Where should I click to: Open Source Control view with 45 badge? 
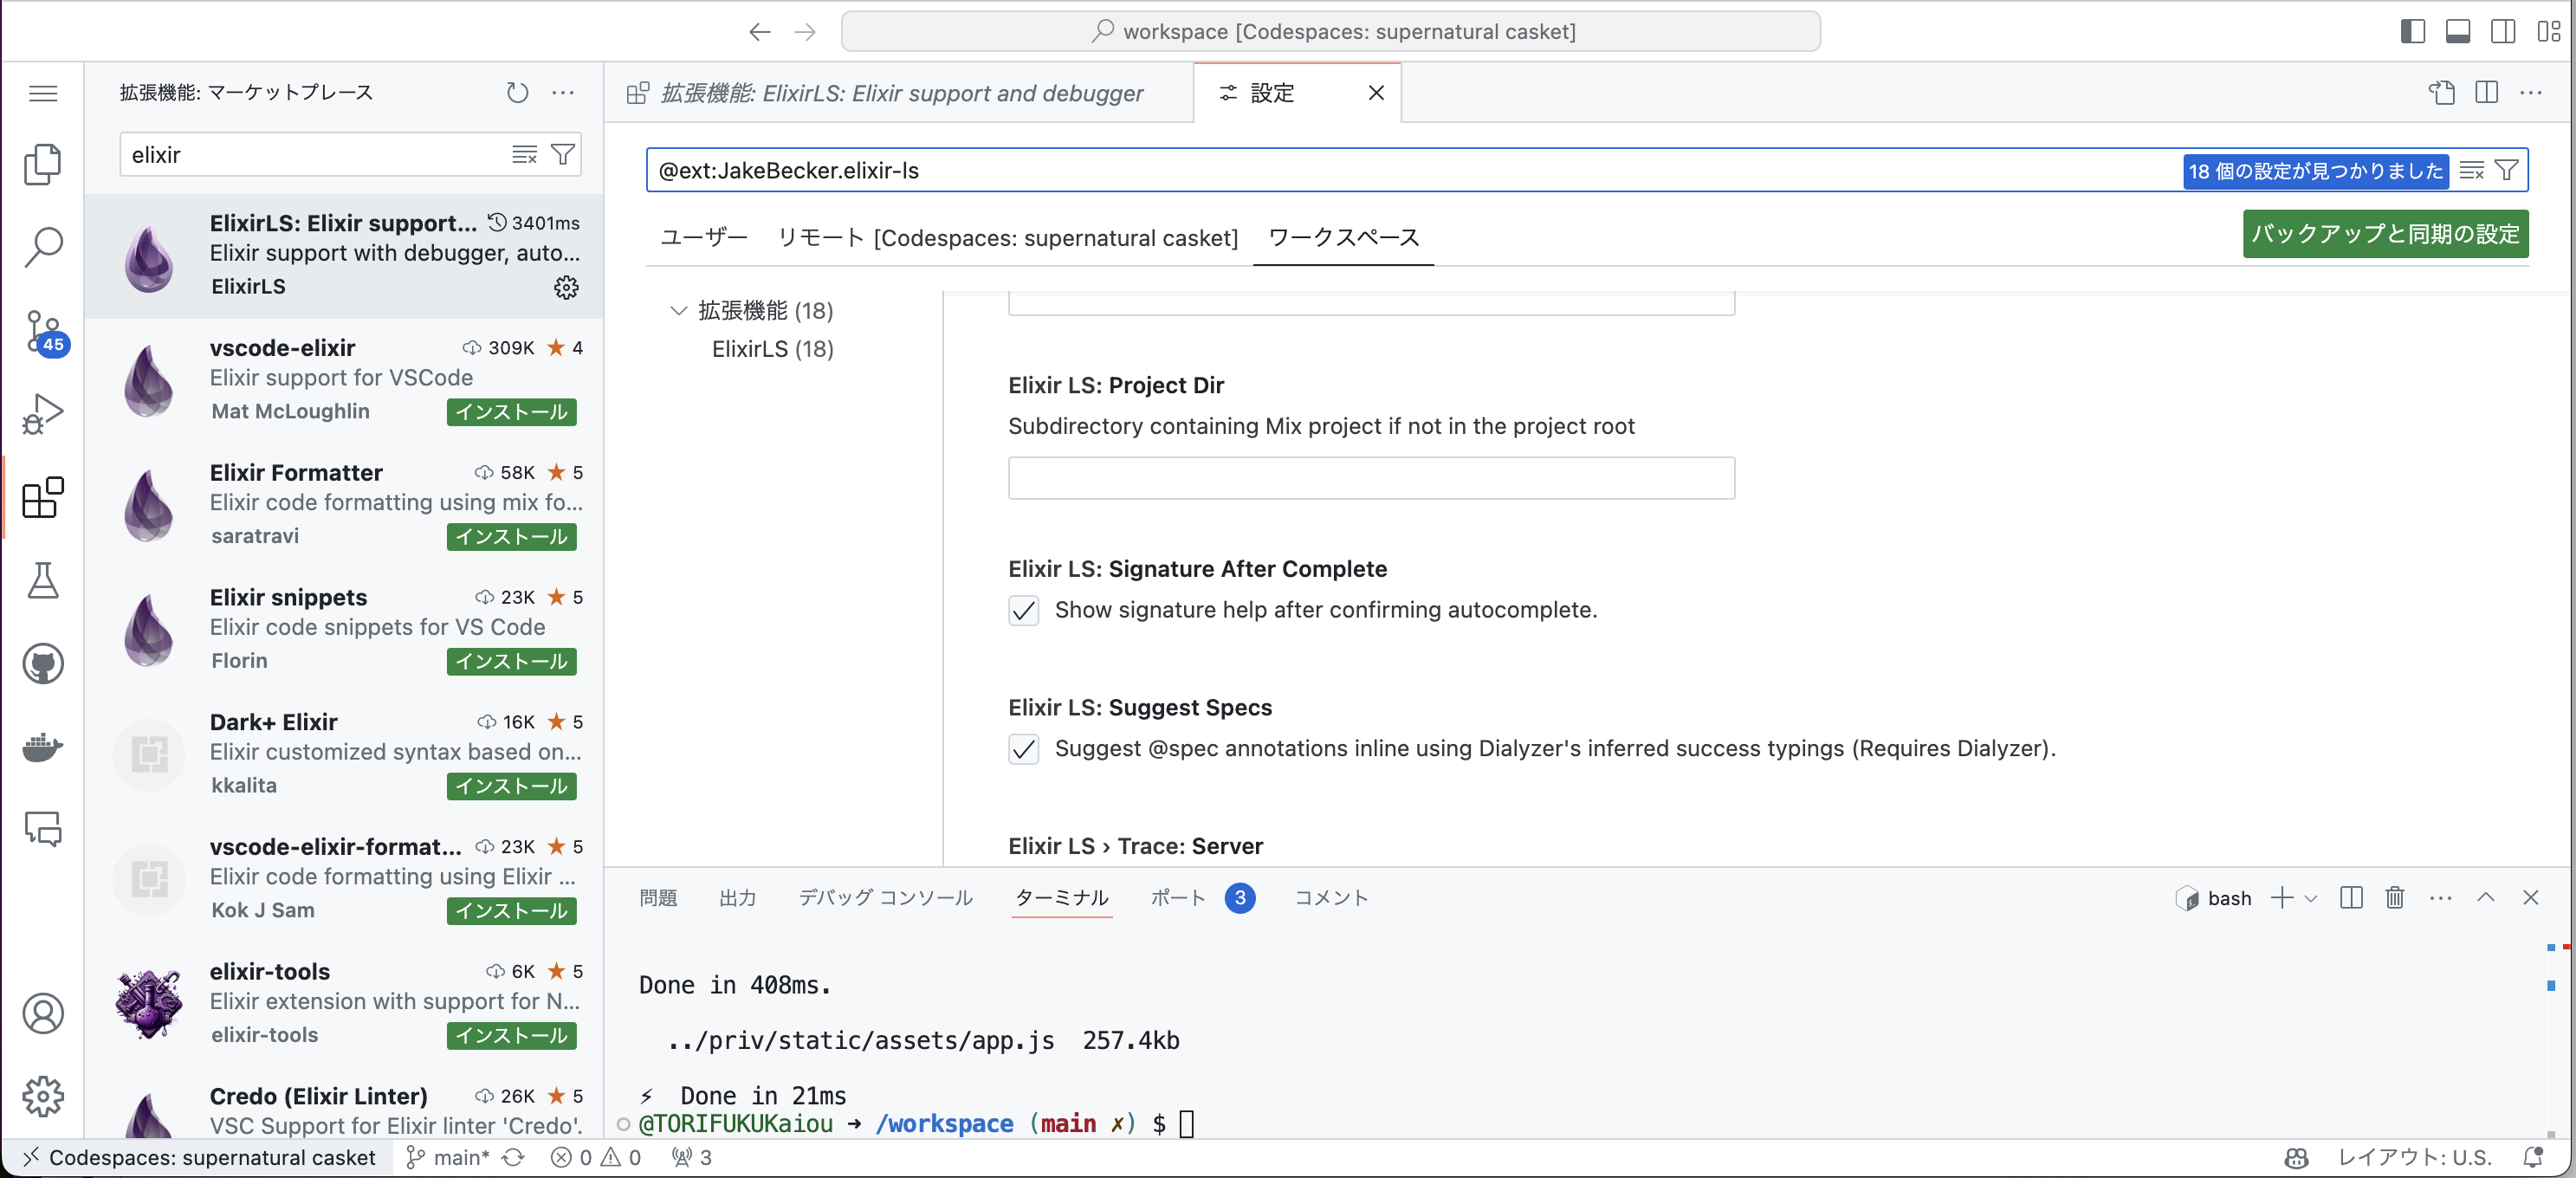point(42,331)
